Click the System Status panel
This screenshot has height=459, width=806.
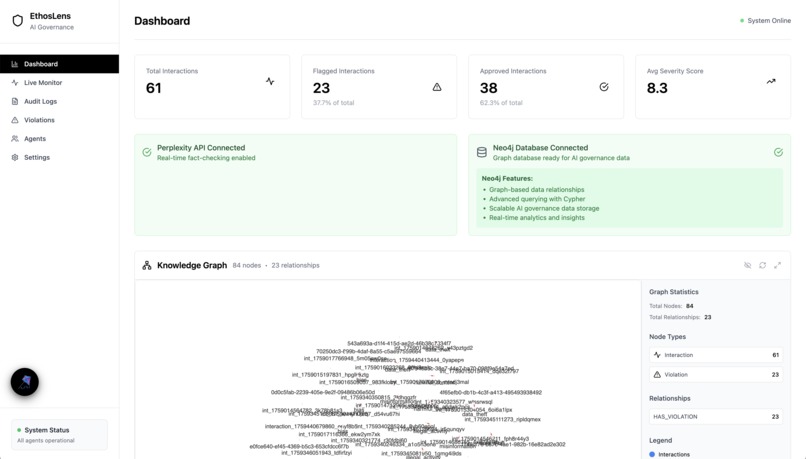click(x=60, y=435)
